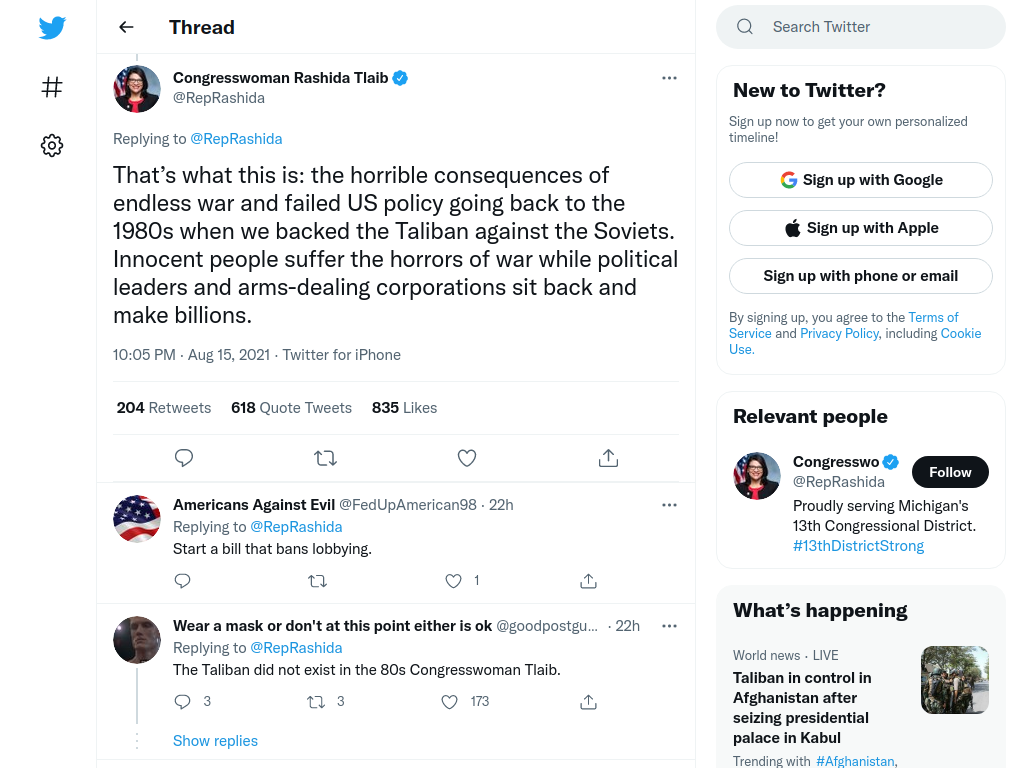
Task: Share the main tweet via share icon
Action: click(609, 458)
